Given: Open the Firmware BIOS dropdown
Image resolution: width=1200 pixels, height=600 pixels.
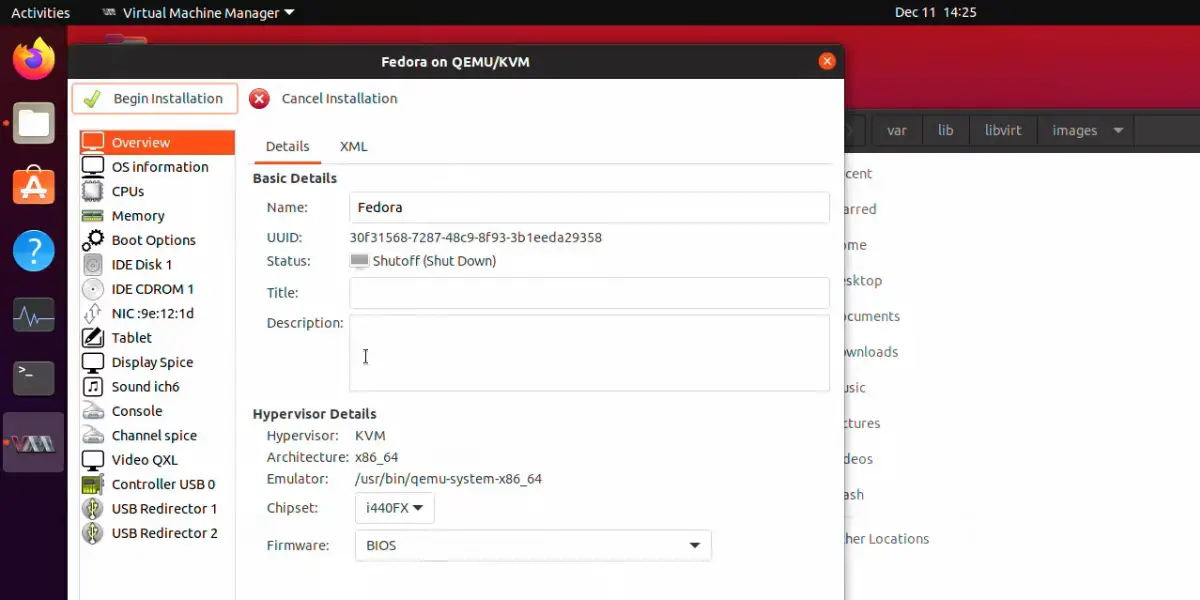Looking at the screenshot, I should click(x=533, y=546).
